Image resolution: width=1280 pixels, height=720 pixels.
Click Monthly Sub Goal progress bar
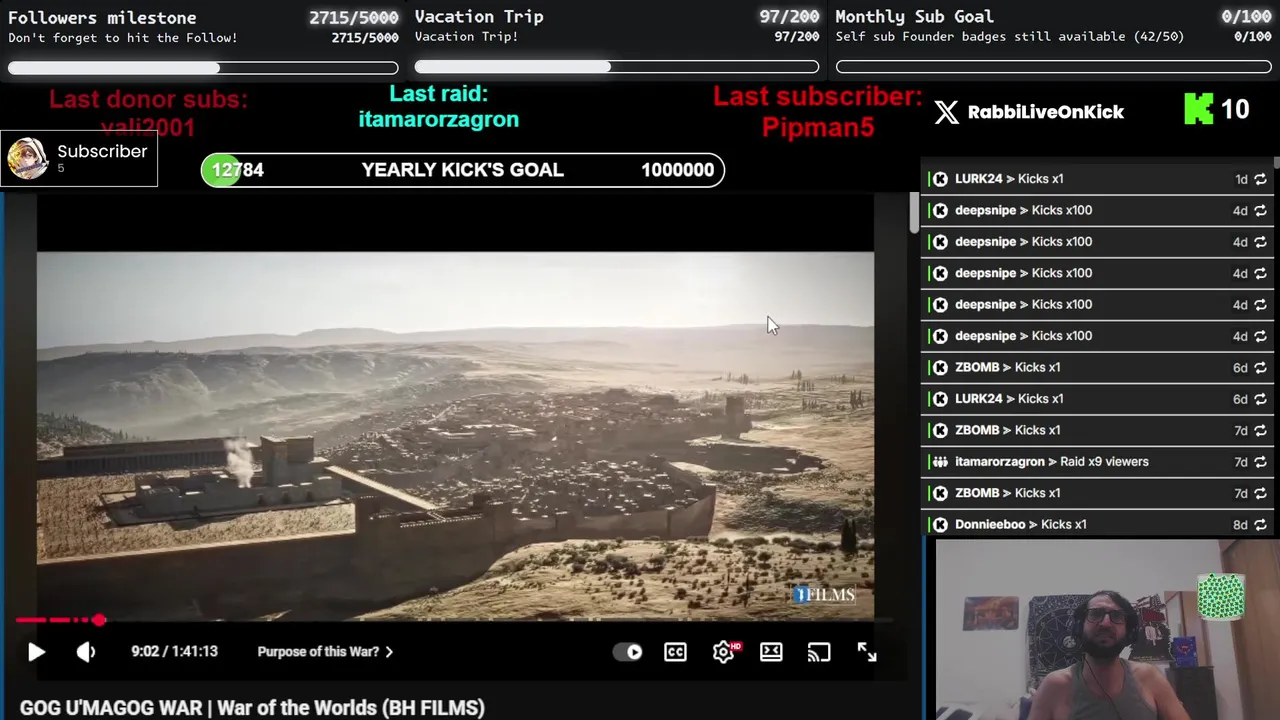click(x=1053, y=67)
